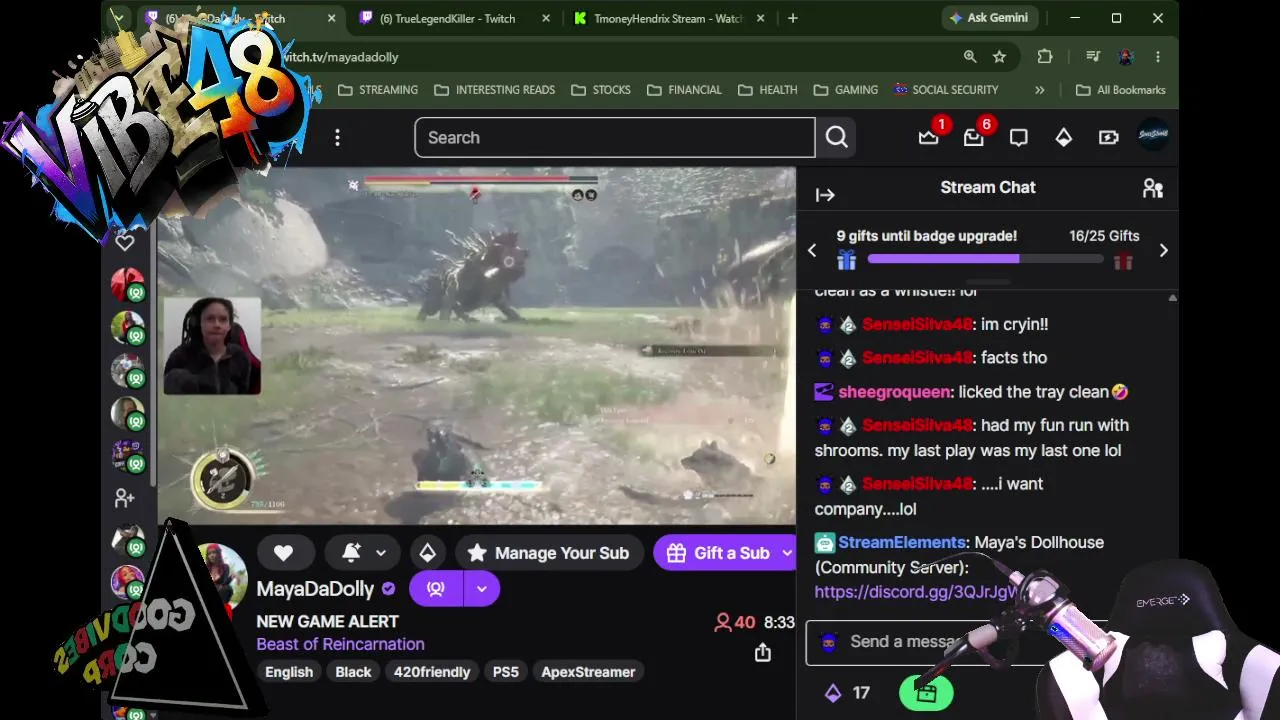
Task: Open the Chrome profile avatar
Action: [x=1126, y=57]
